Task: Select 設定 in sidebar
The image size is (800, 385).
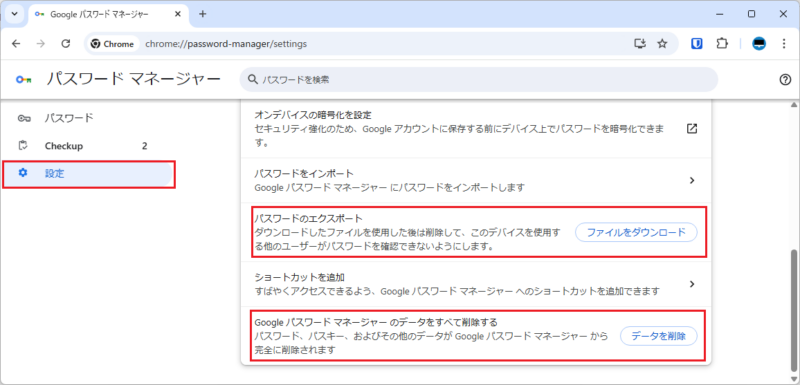Action: point(88,173)
